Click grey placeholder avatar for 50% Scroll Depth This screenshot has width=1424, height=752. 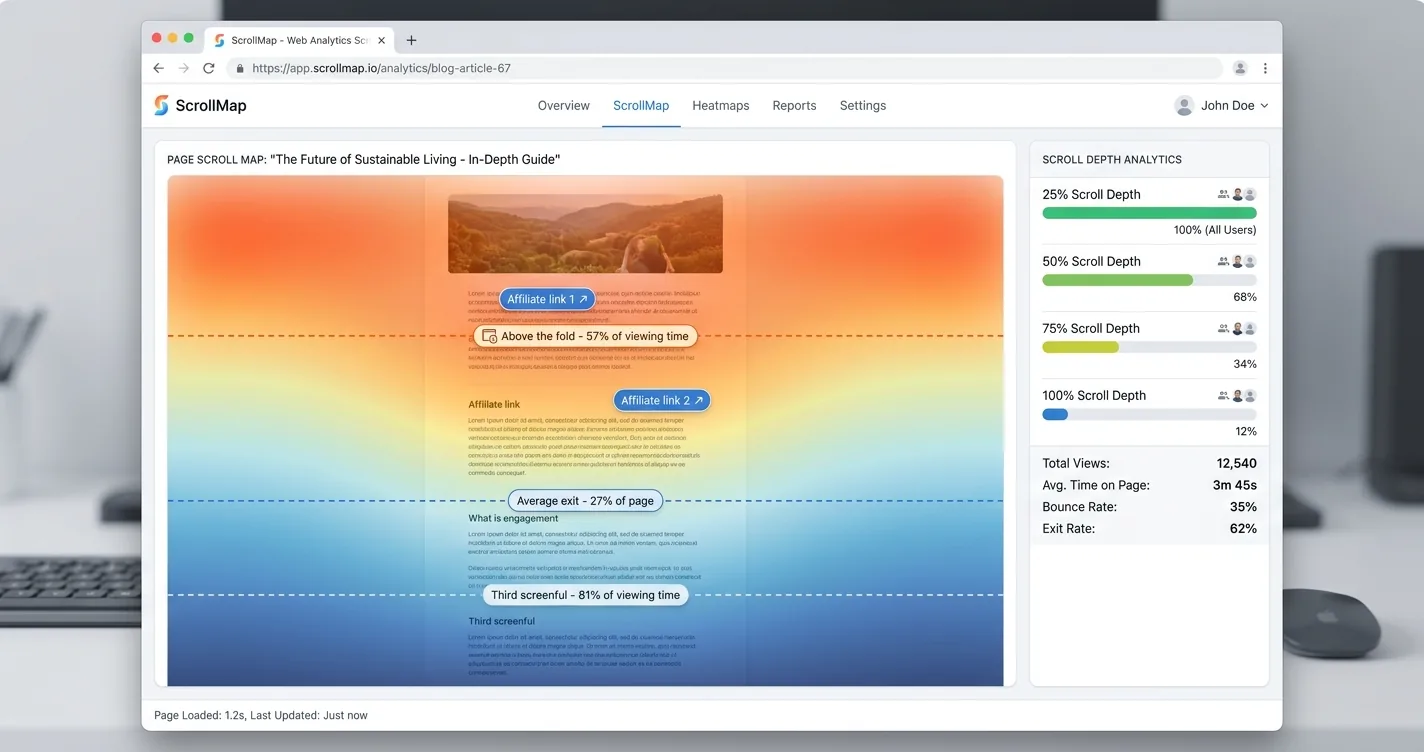[x=1250, y=261]
